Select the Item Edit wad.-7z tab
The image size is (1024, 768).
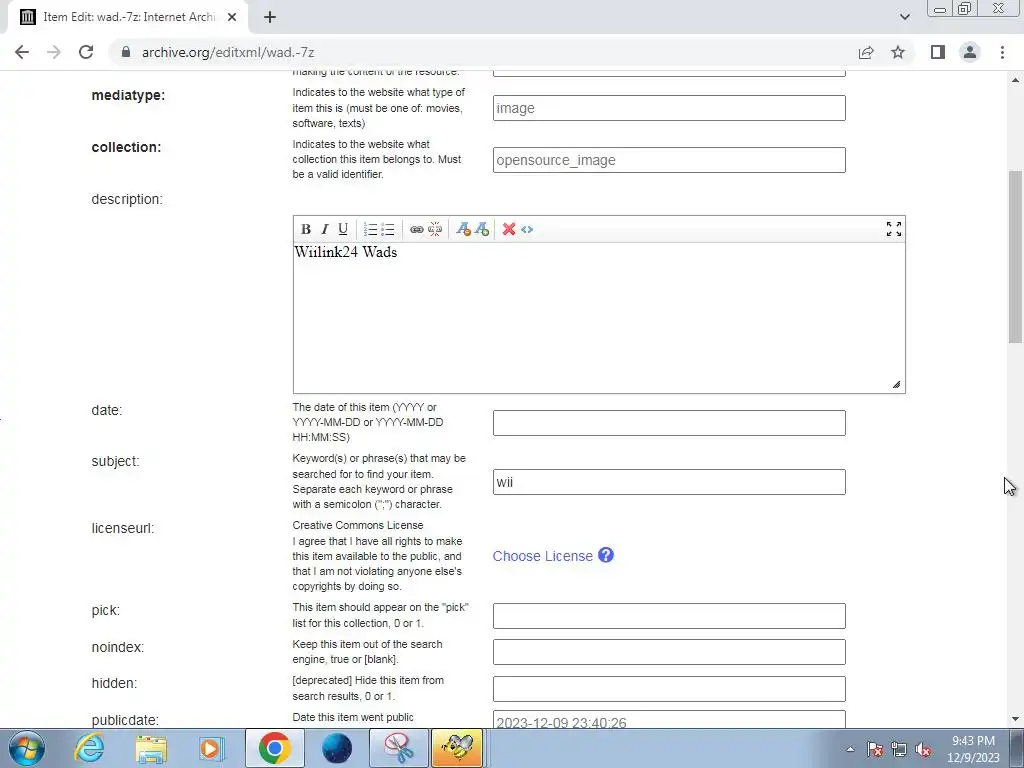coord(127,17)
